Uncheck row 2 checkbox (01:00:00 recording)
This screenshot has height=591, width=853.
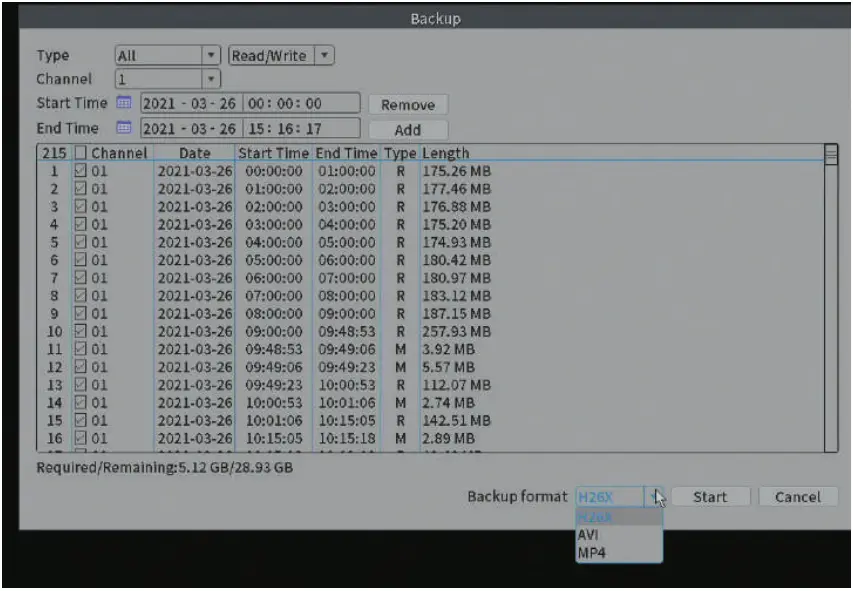click(81, 189)
